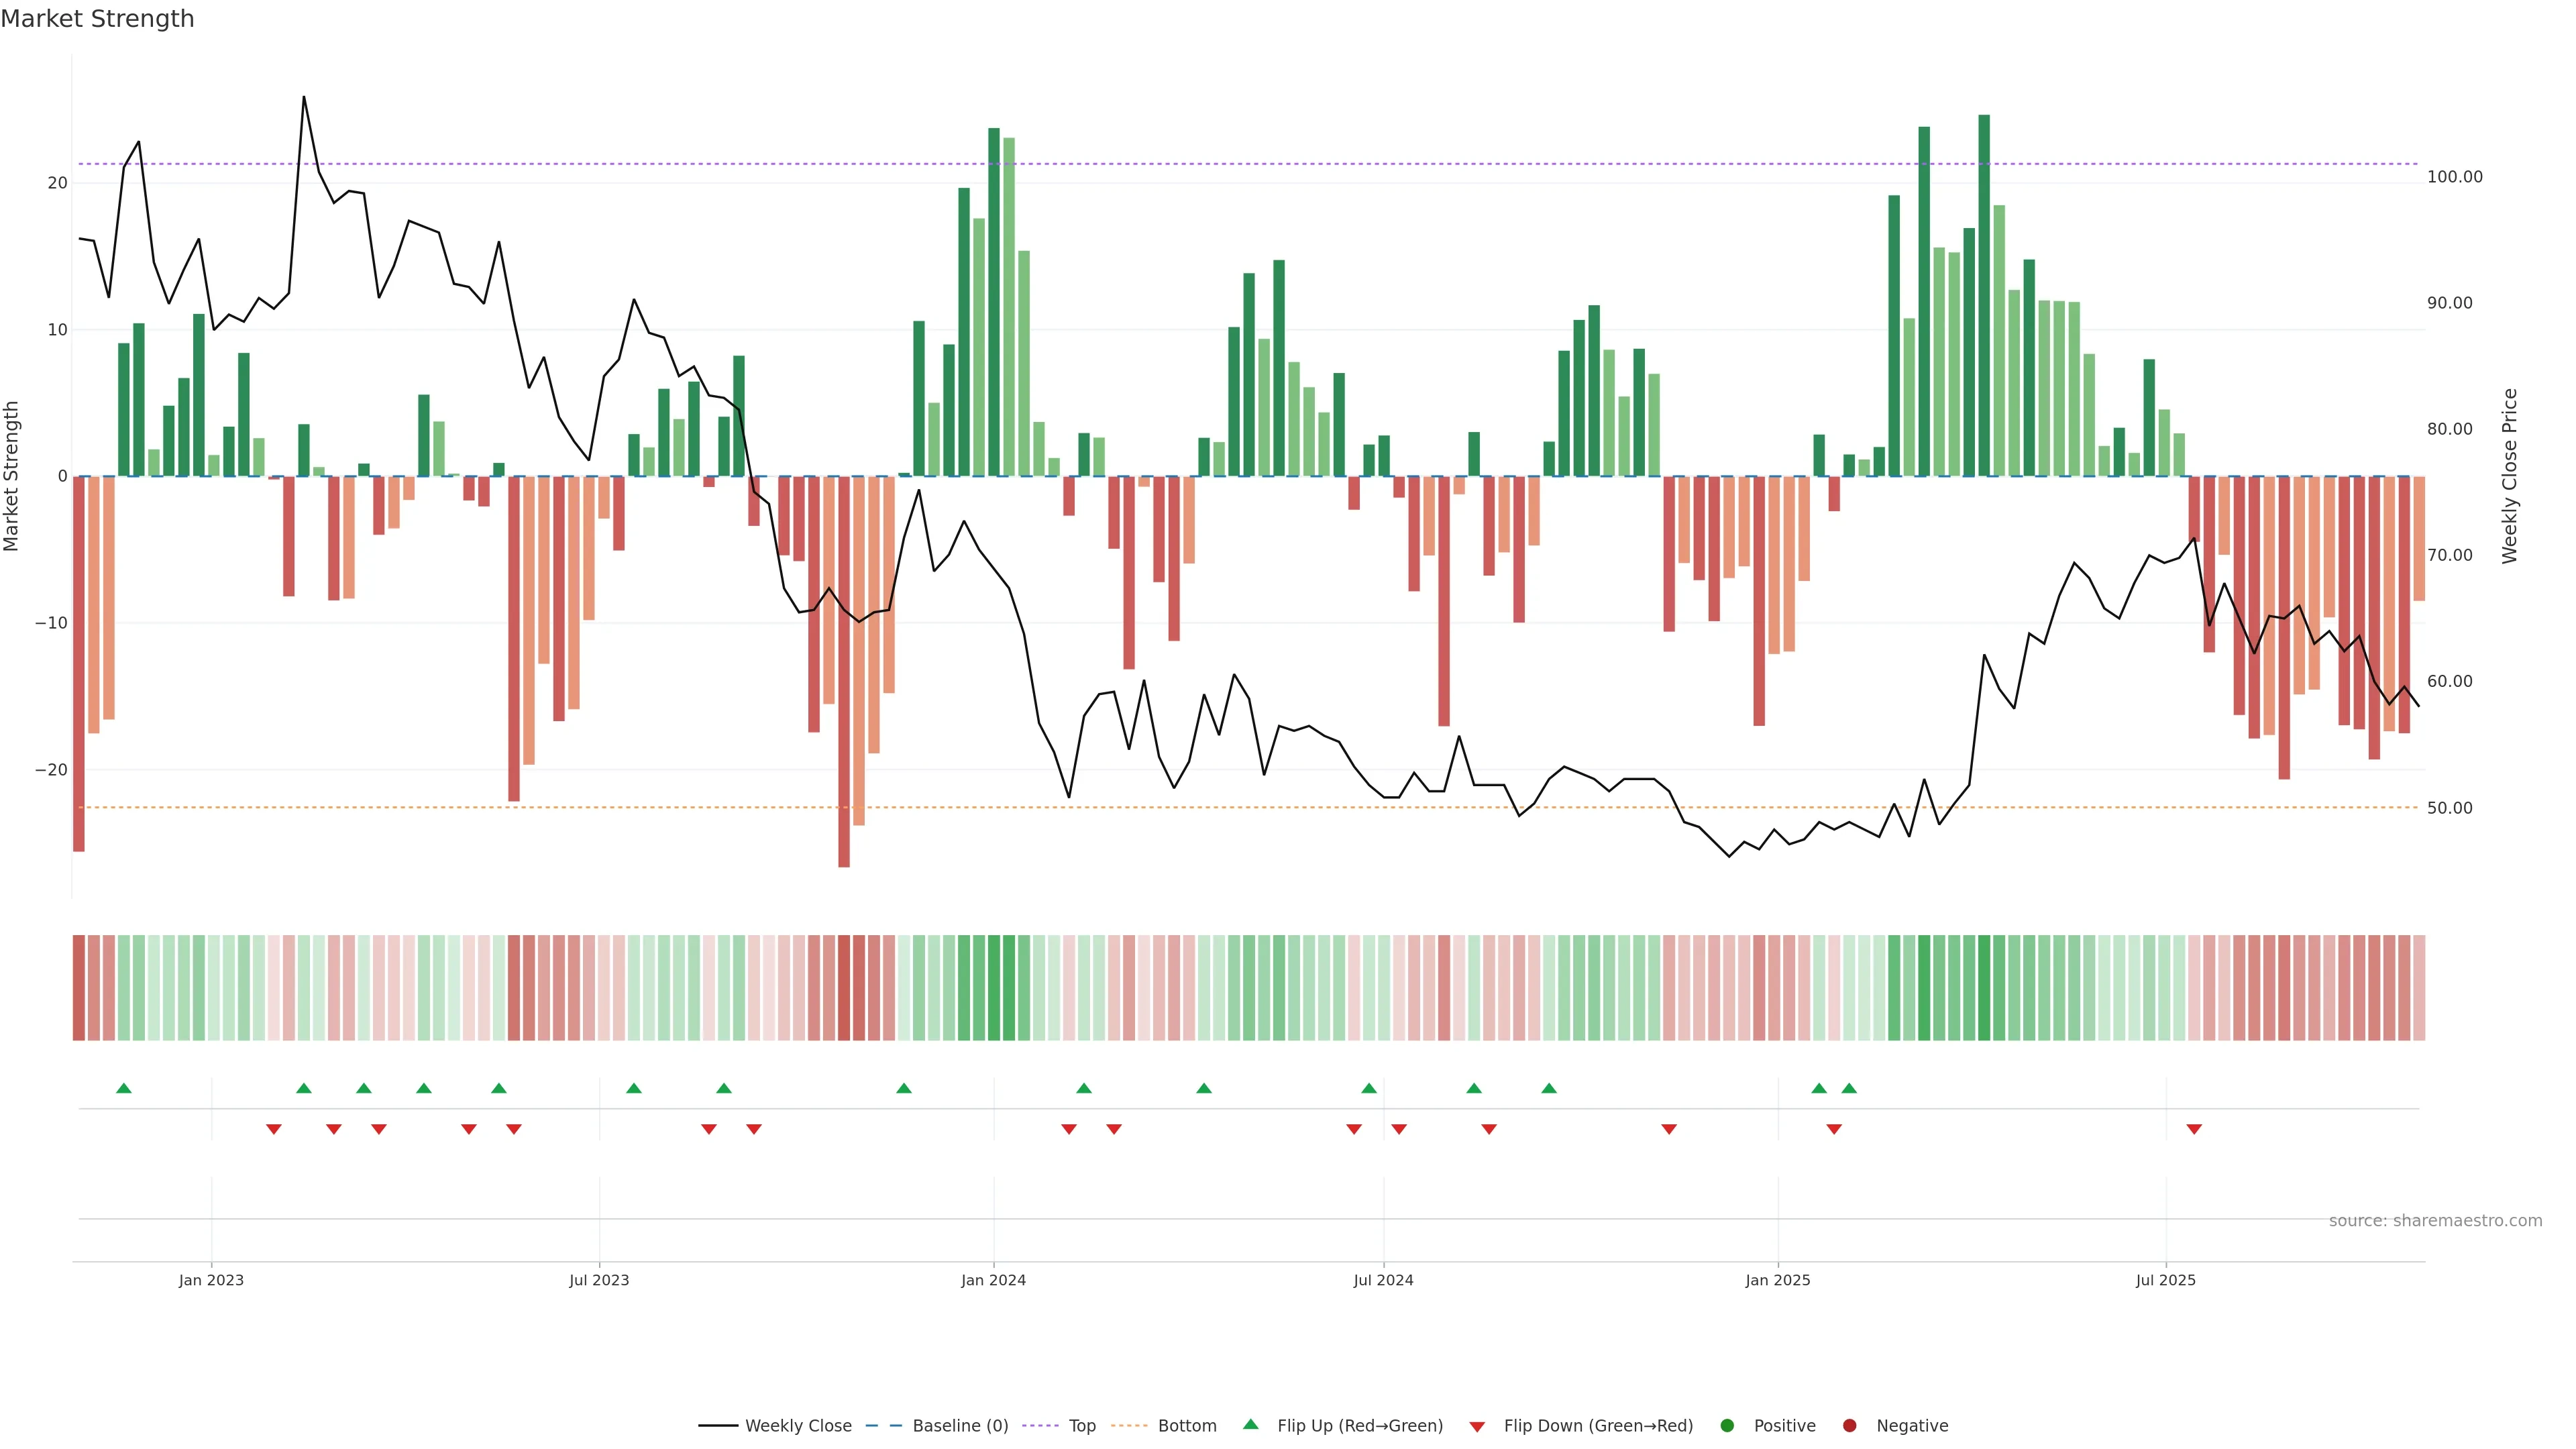Toggle the Weekly Close legend entry

[x=797, y=1426]
